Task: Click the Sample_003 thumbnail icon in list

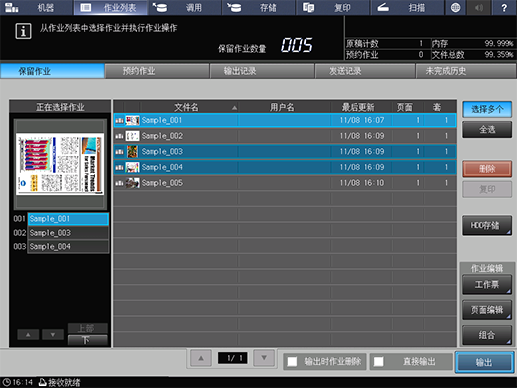Action: click(x=132, y=151)
